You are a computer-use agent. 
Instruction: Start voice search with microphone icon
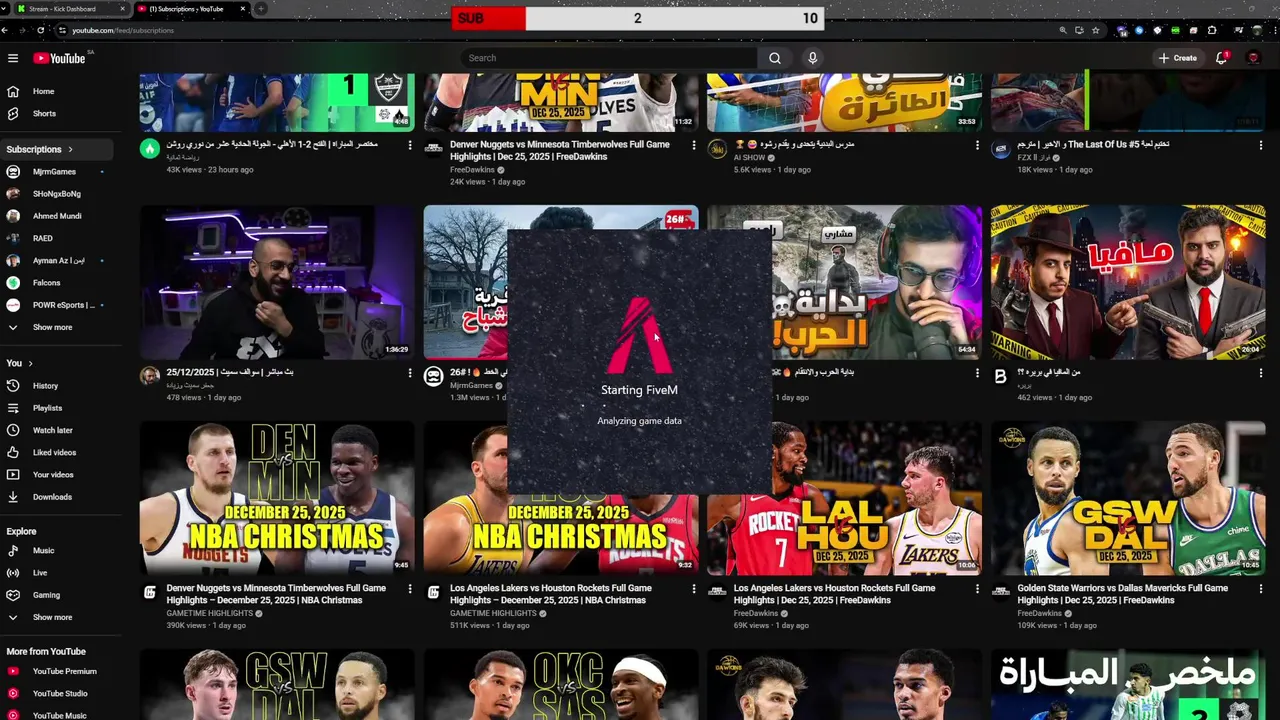click(x=812, y=58)
